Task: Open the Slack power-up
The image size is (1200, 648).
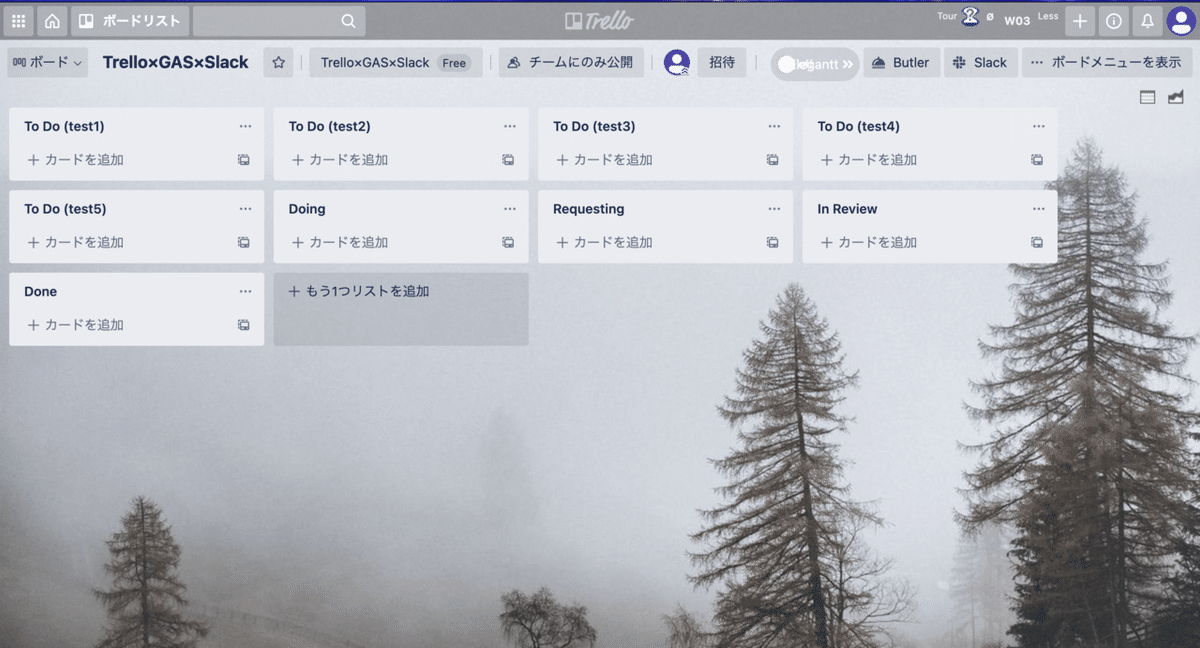Action: point(981,62)
